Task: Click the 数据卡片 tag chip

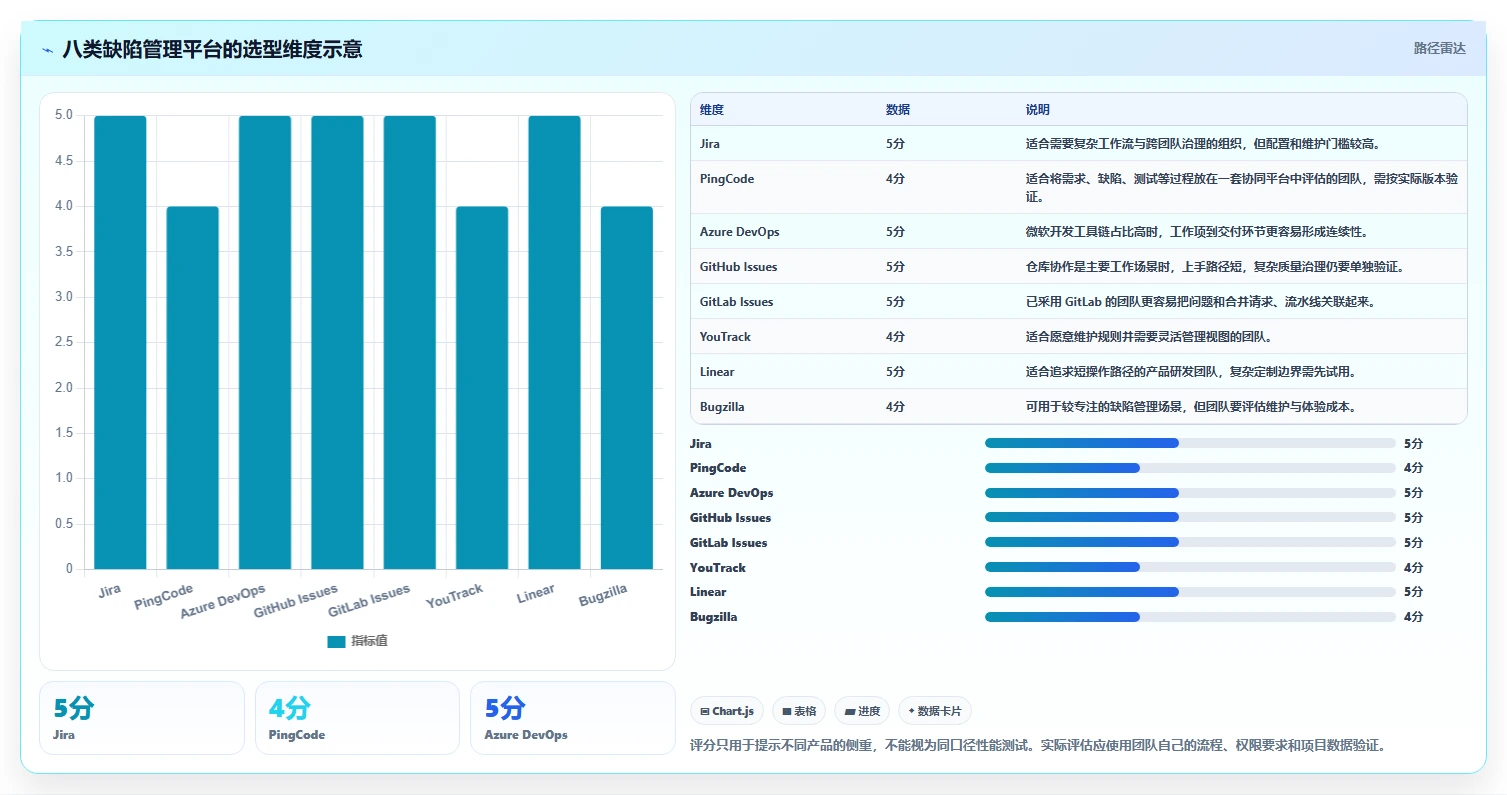Action: [934, 711]
